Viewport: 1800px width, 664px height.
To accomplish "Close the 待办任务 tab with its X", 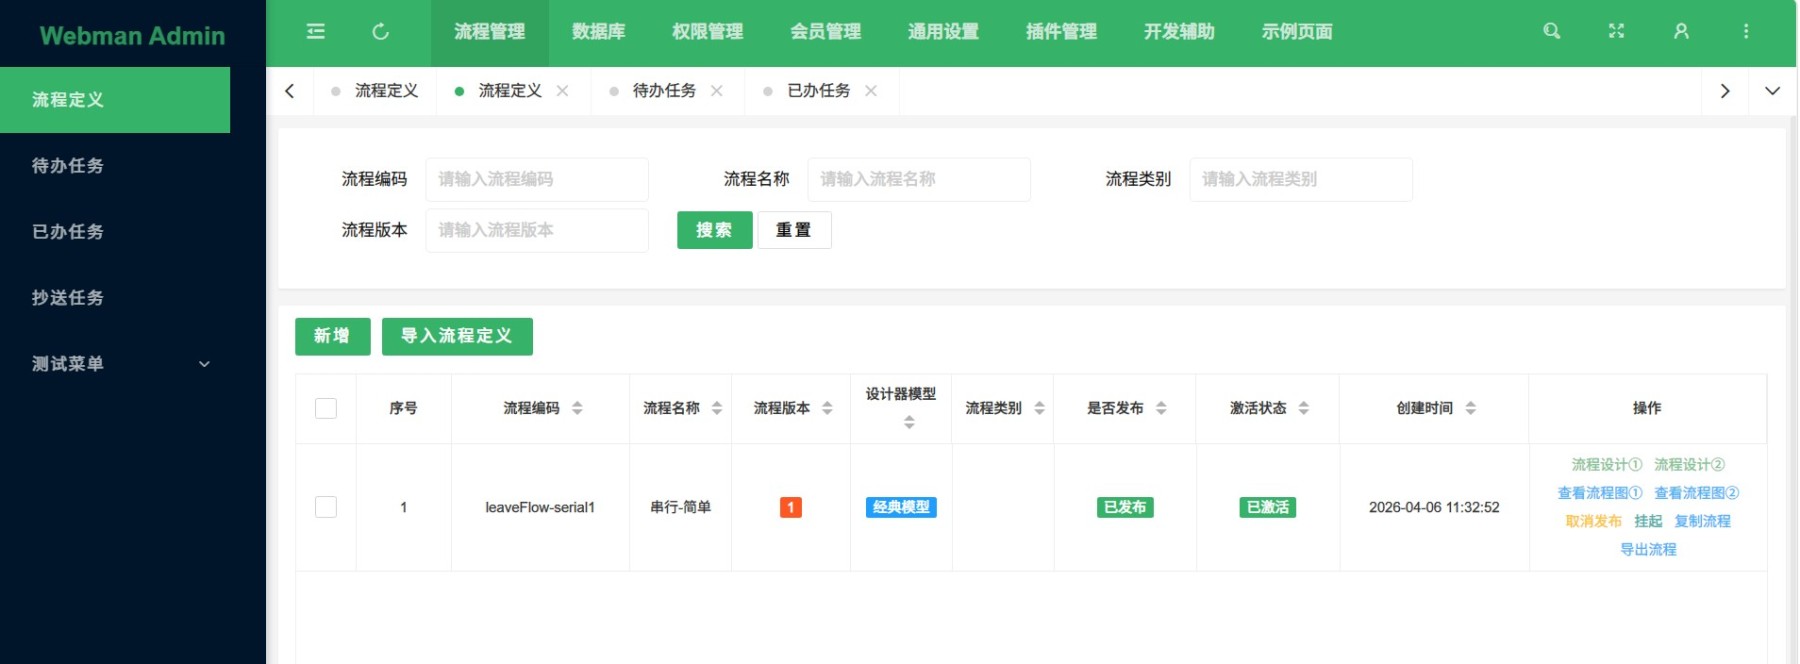I will click(x=717, y=91).
